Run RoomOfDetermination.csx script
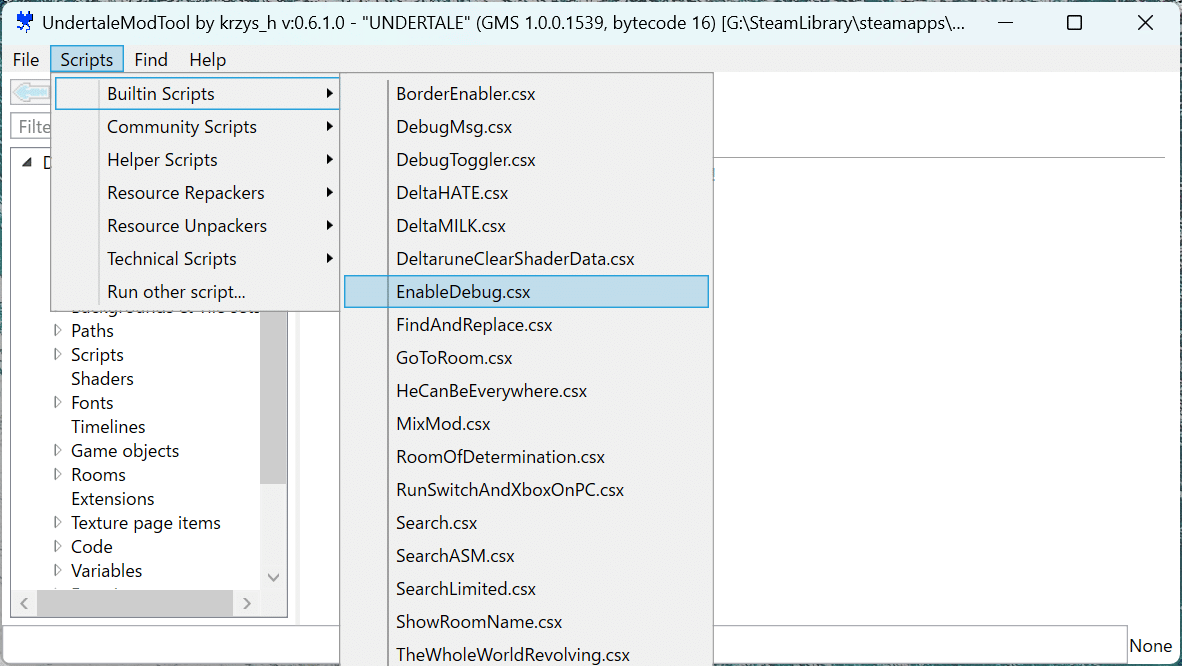Image resolution: width=1182 pixels, height=666 pixels. [526, 457]
